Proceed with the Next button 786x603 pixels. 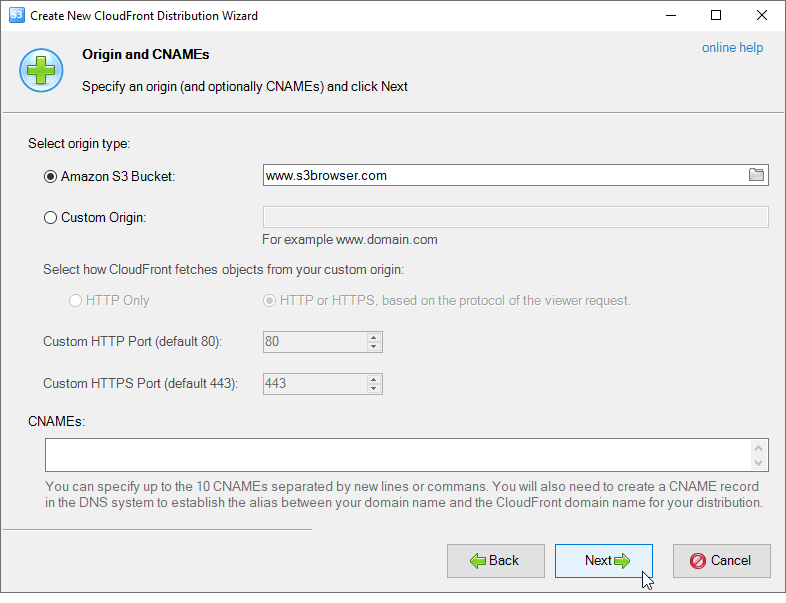pos(604,561)
